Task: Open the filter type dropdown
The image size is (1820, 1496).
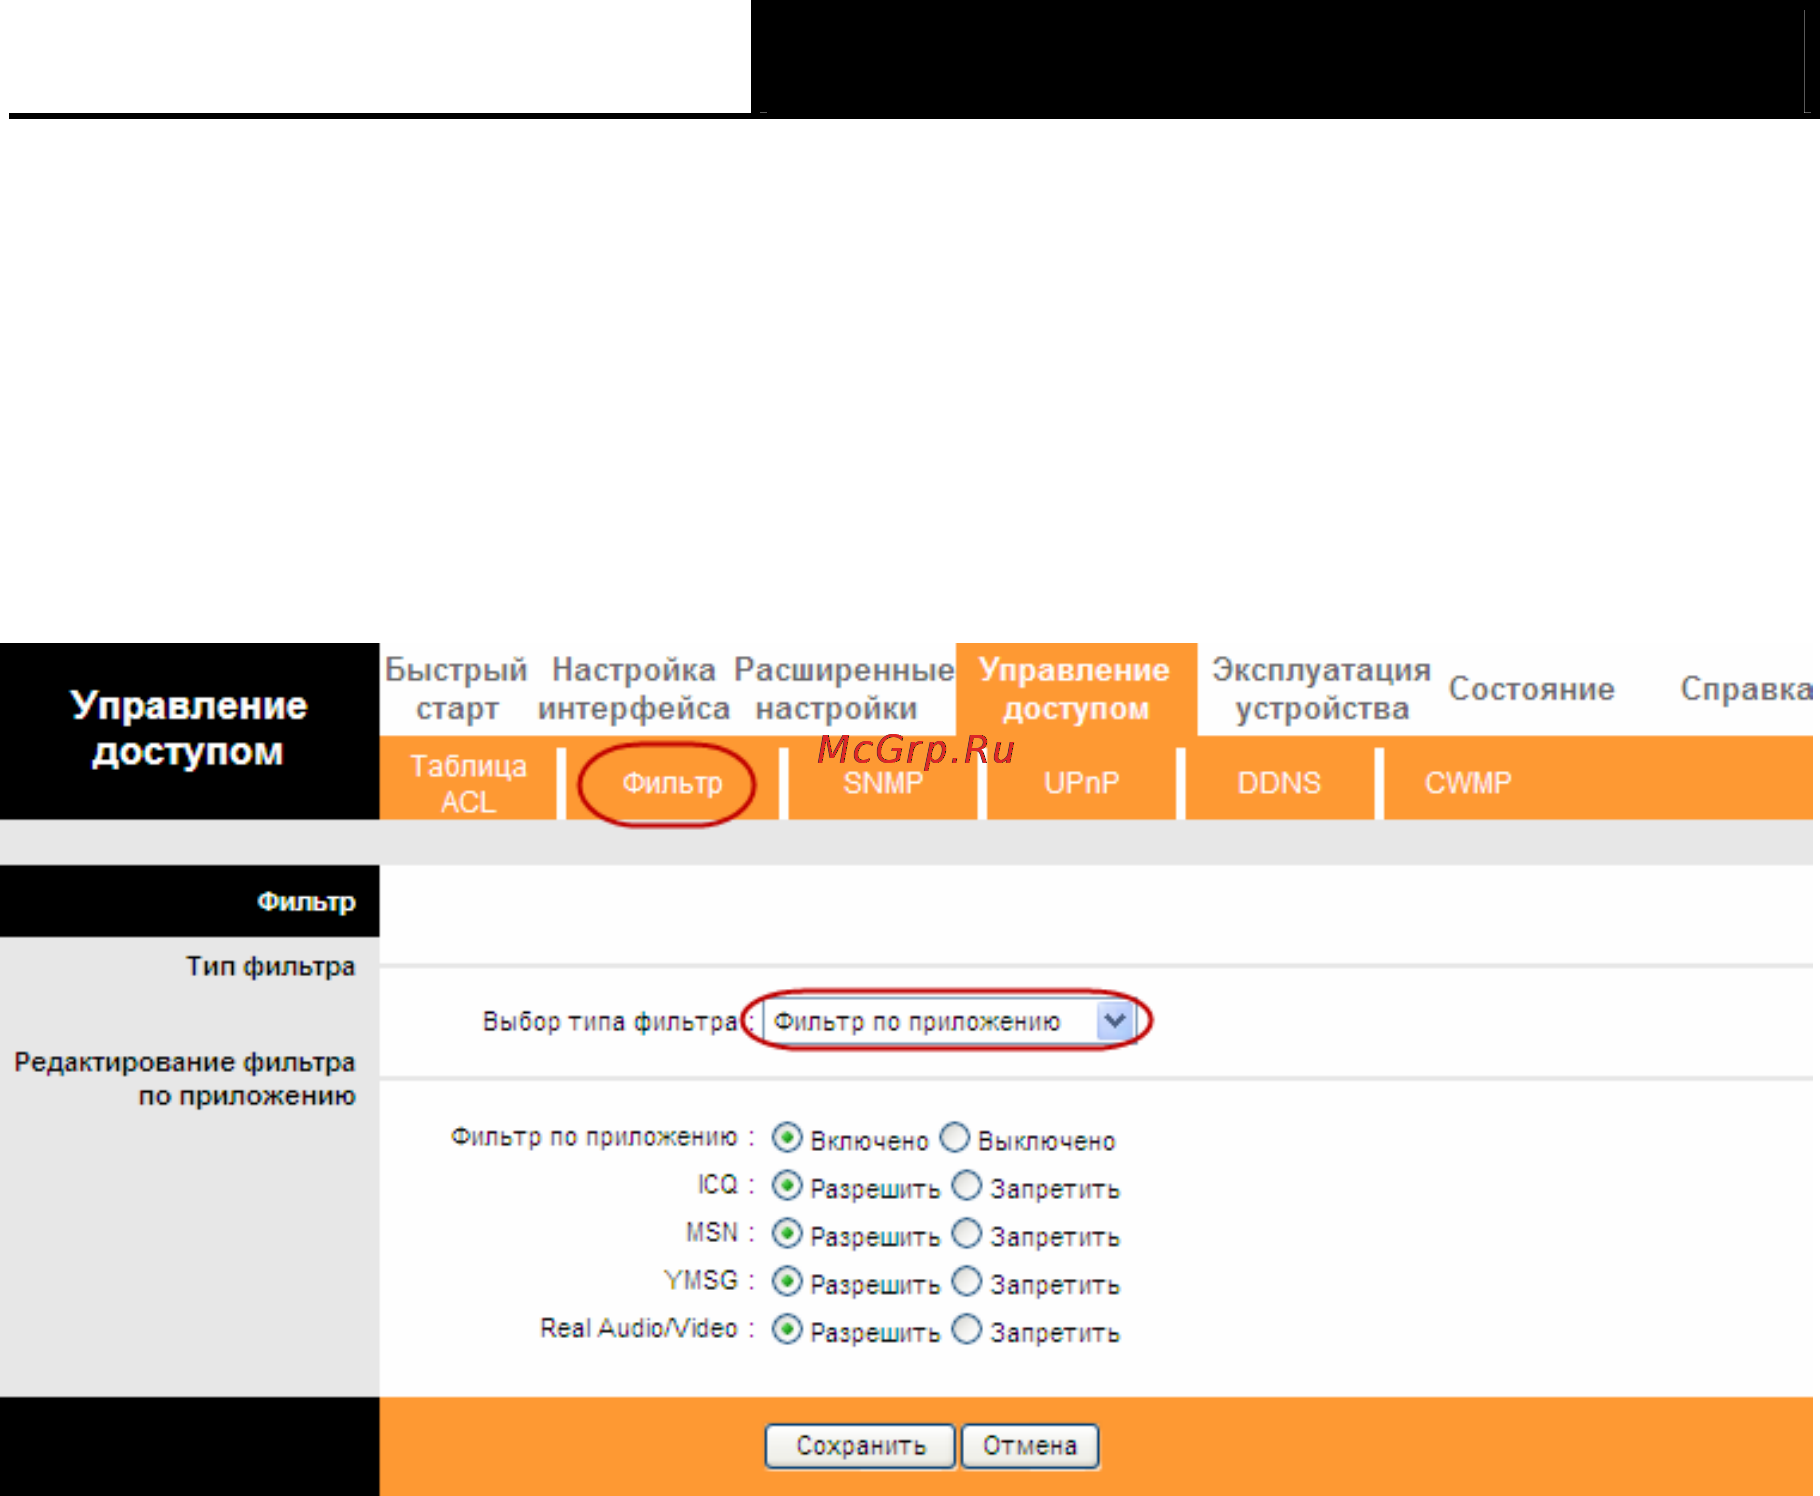Action: pyautogui.click(x=949, y=1021)
